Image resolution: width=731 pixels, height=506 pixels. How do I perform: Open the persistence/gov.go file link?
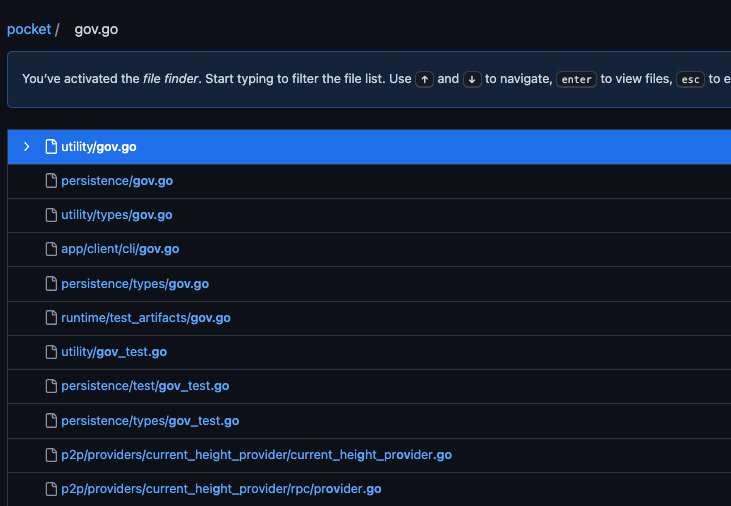117,181
